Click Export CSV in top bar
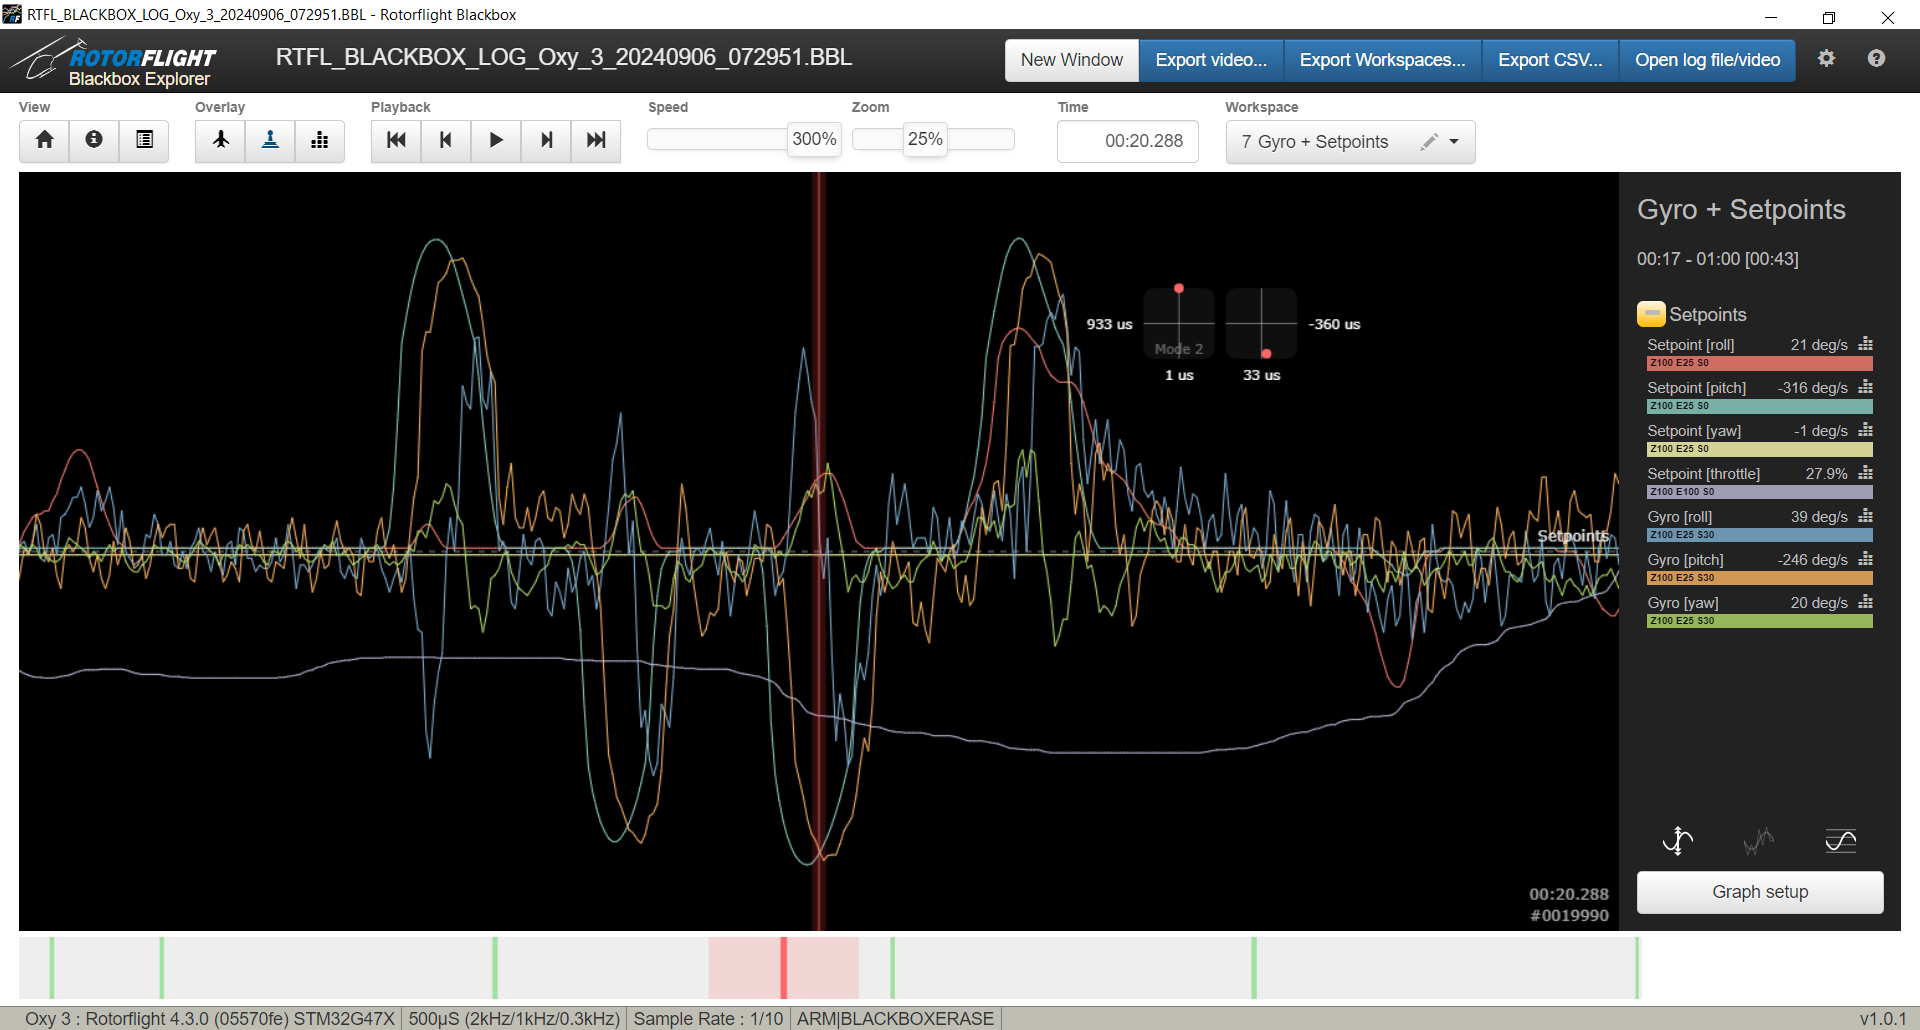Image resolution: width=1920 pixels, height=1030 pixels. pos(1549,60)
